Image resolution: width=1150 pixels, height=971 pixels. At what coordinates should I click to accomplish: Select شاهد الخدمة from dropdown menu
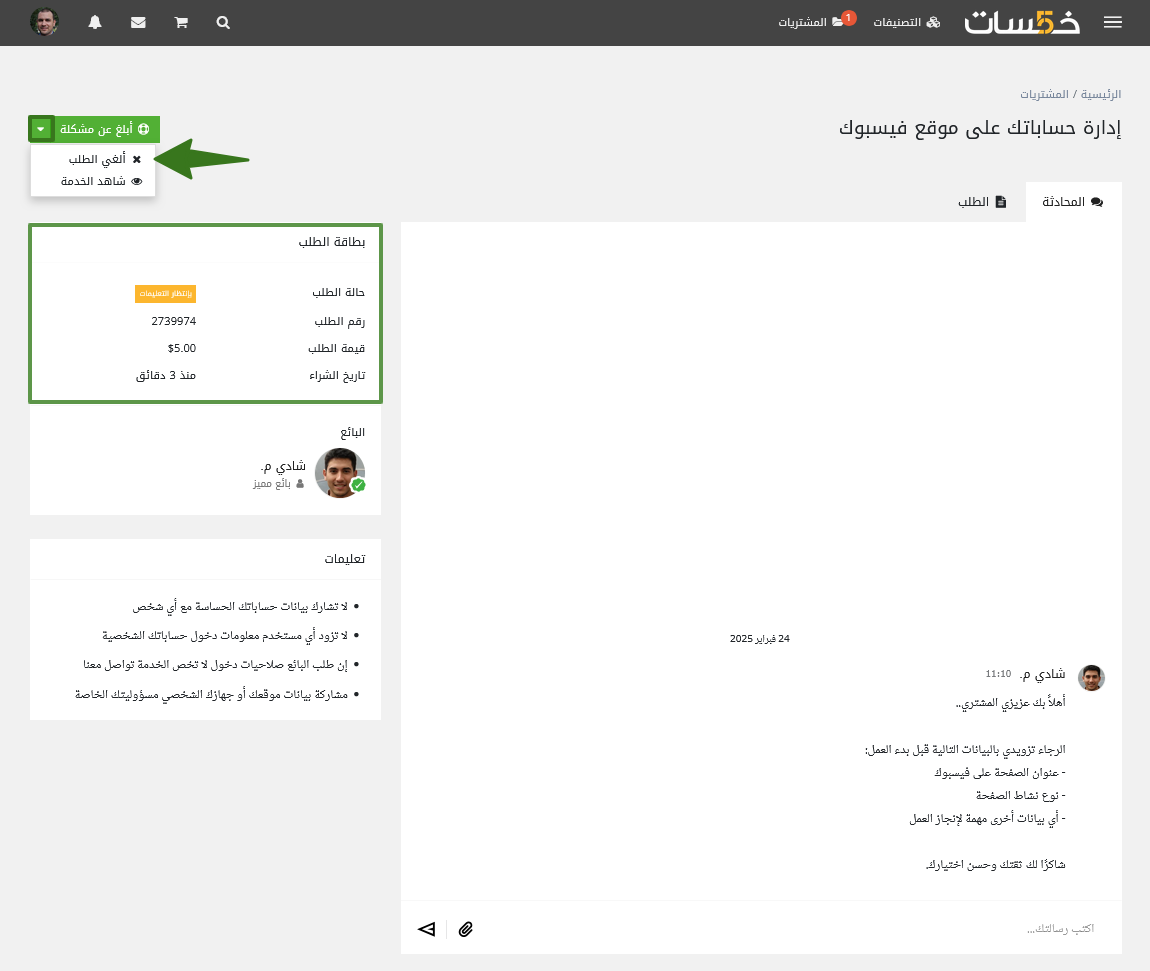coord(102,181)
